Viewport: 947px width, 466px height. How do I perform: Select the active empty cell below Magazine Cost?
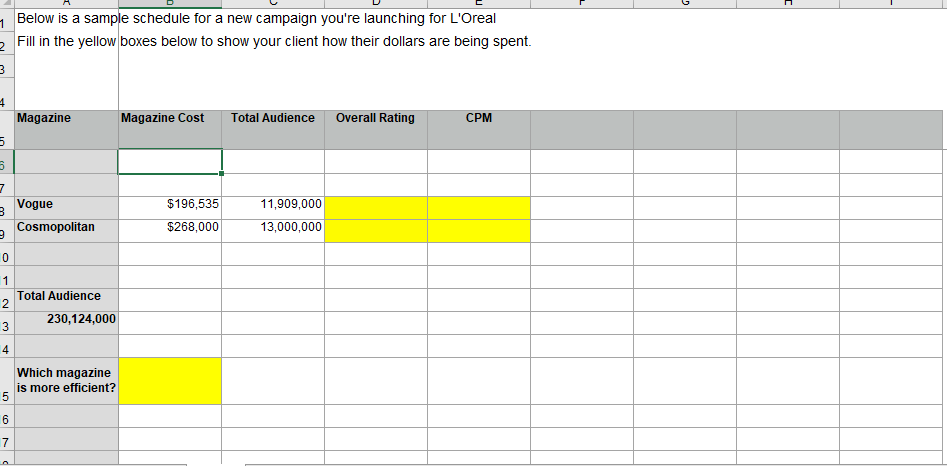[170, 162]
